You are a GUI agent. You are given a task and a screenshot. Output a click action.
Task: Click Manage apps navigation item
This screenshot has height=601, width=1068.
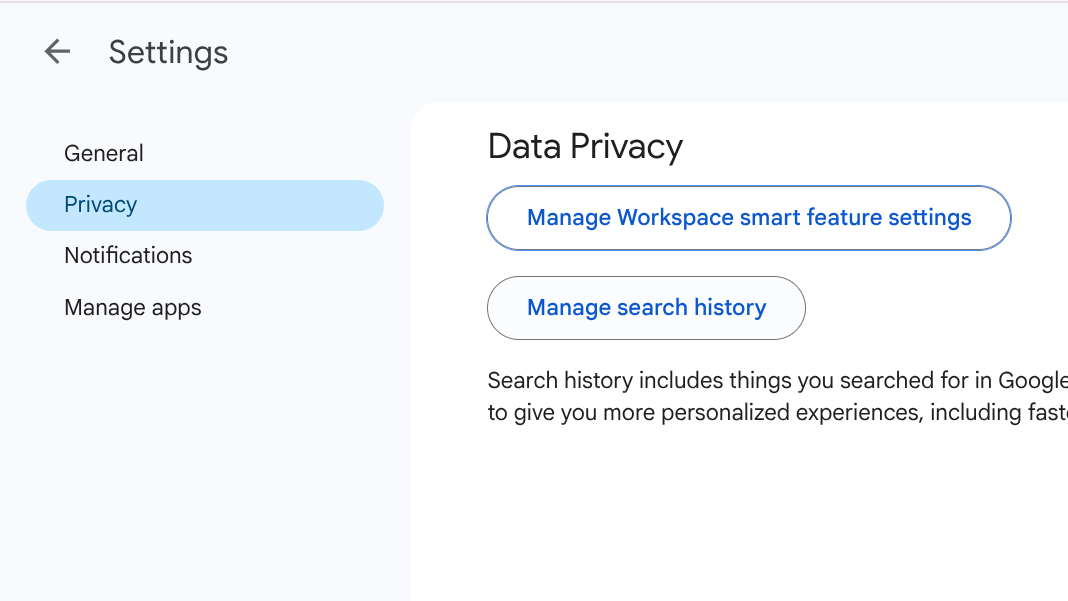pos(132,307)
